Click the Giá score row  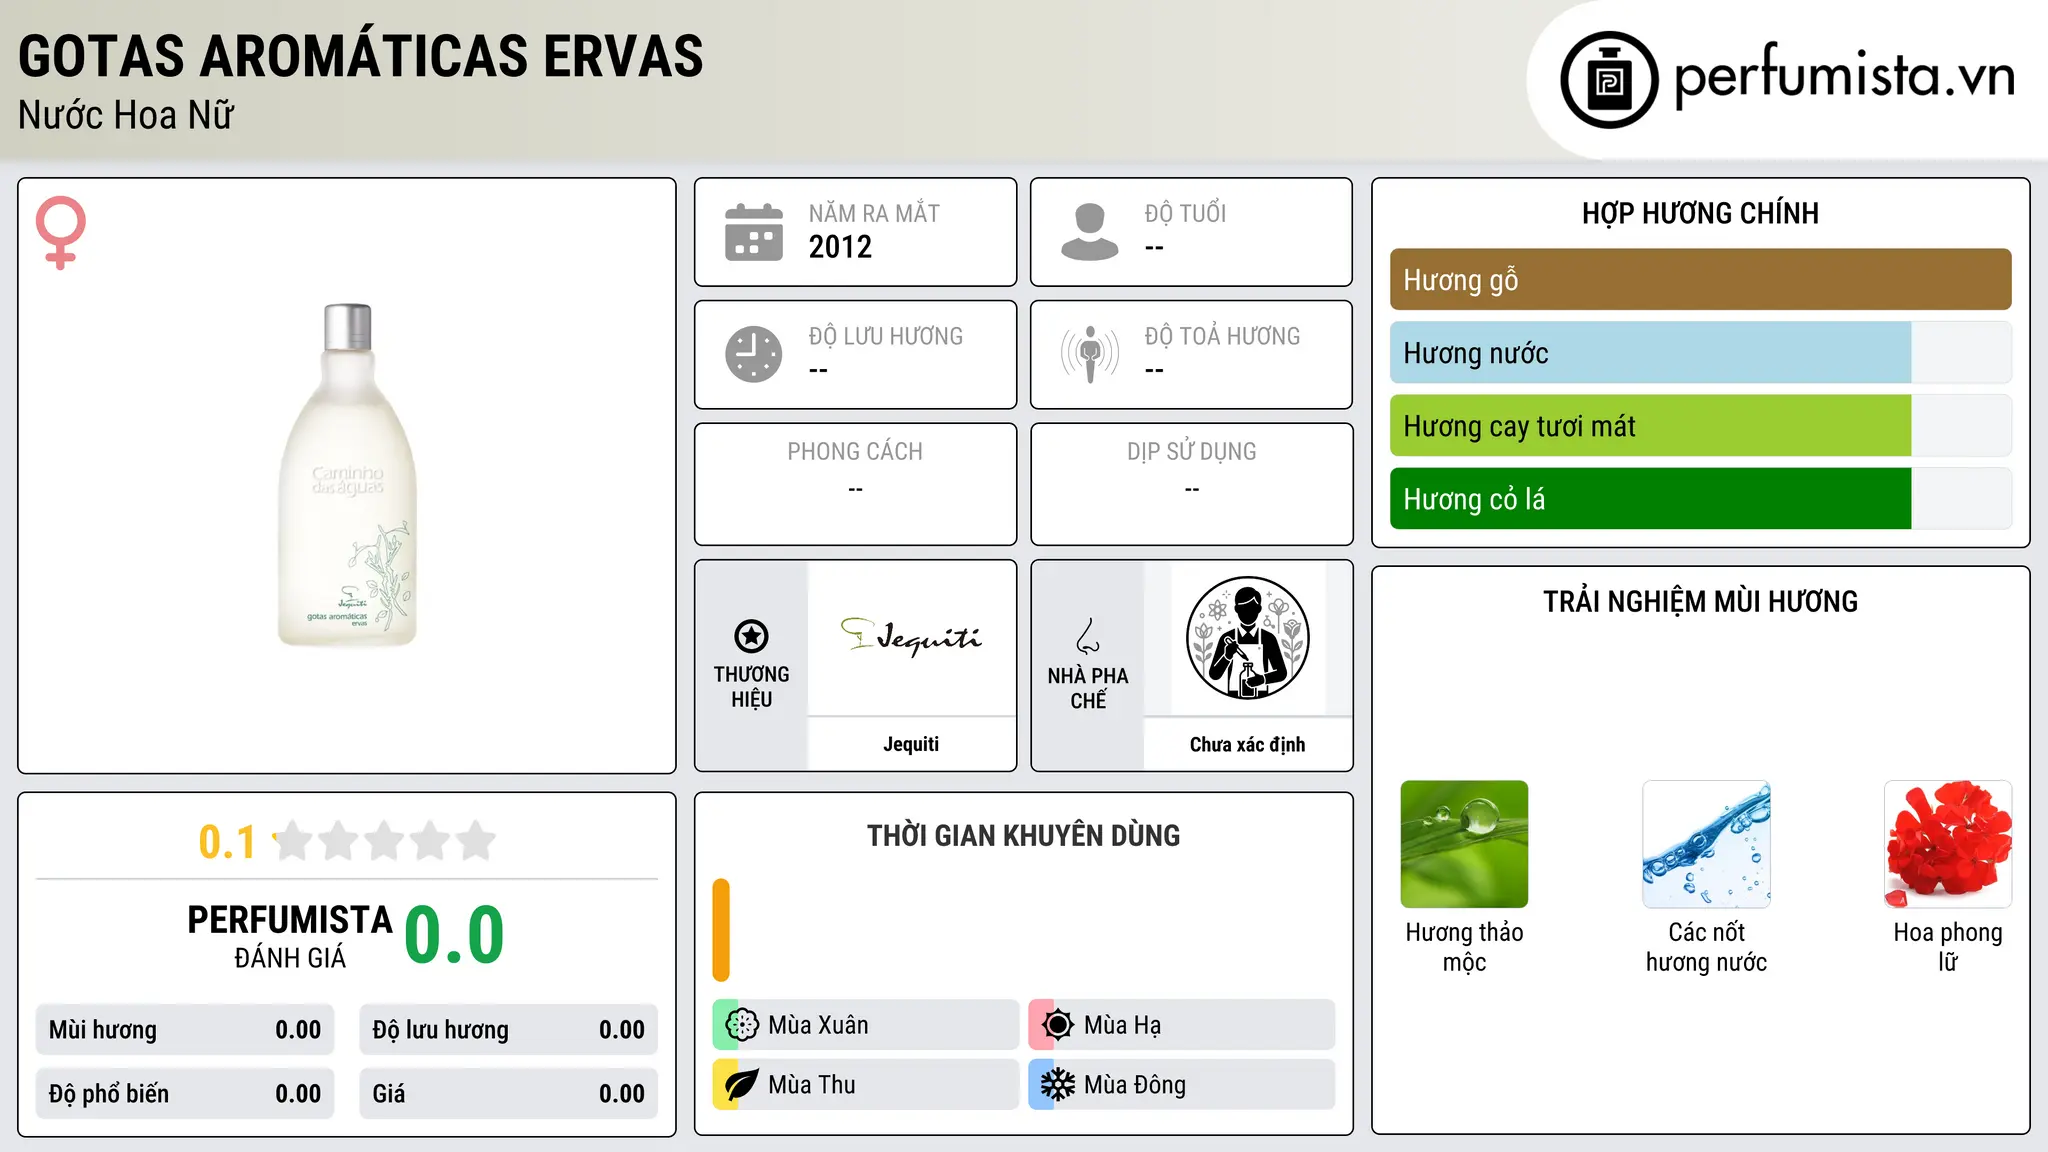click(x=508, y=1094)
